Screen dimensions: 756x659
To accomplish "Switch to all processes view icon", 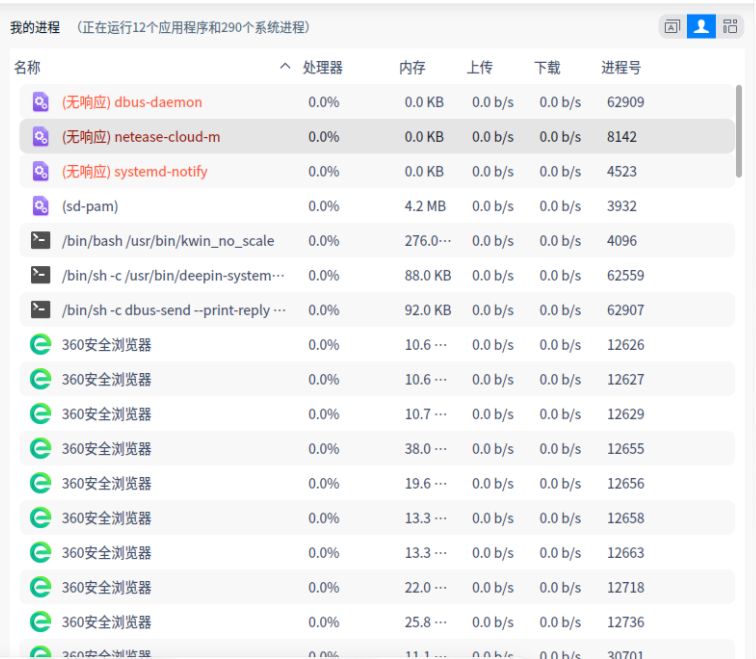I will coord(730,27).
